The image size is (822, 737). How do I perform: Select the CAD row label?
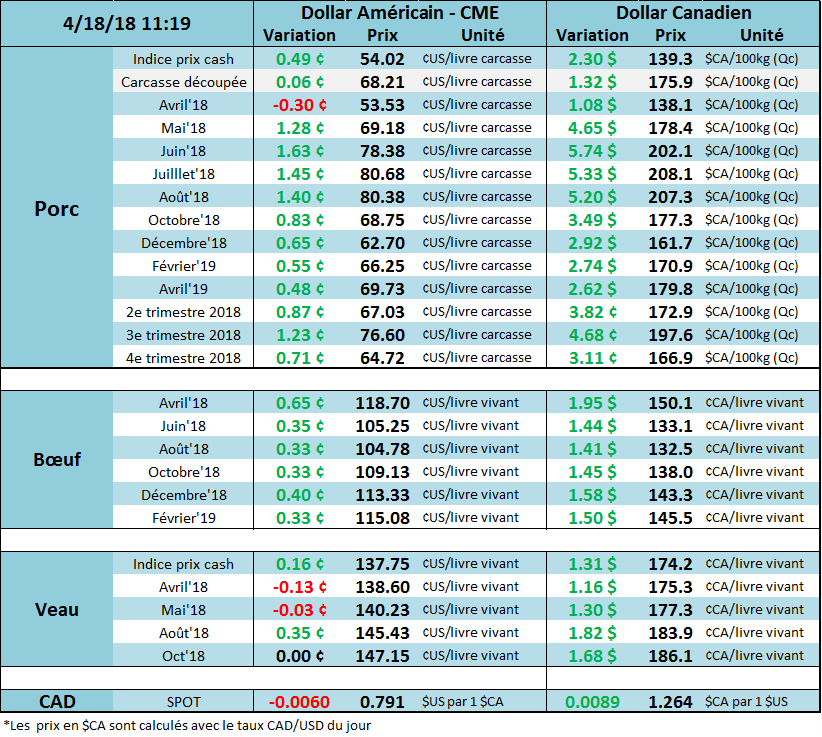click(x=57, y=701)
